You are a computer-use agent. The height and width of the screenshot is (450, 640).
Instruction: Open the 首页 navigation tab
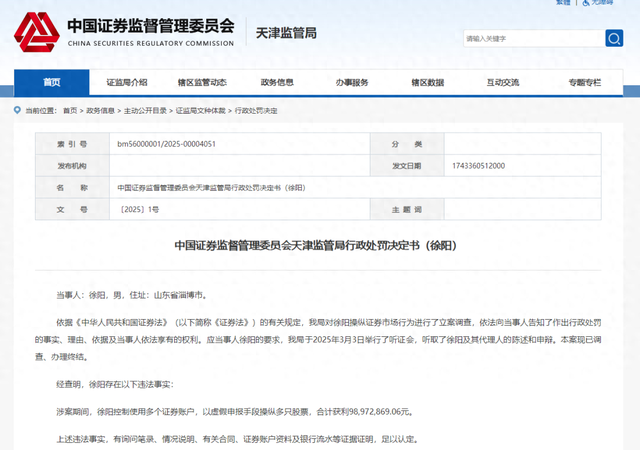[52, 82]
